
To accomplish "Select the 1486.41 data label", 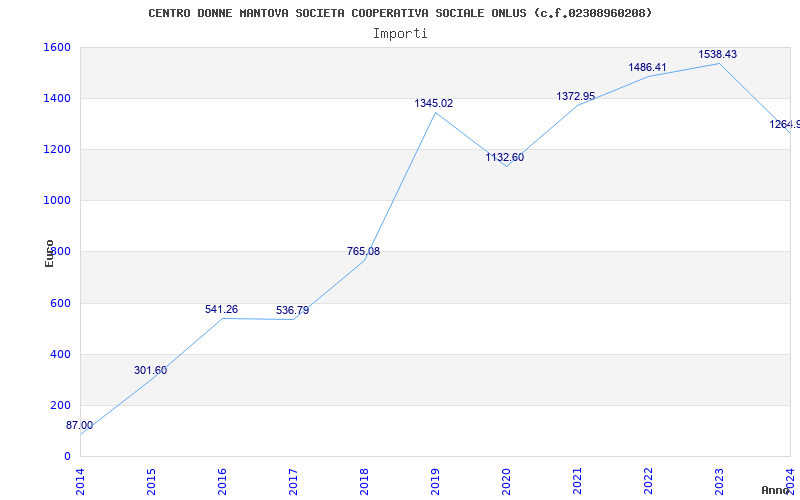I will (x=647, y=67).
